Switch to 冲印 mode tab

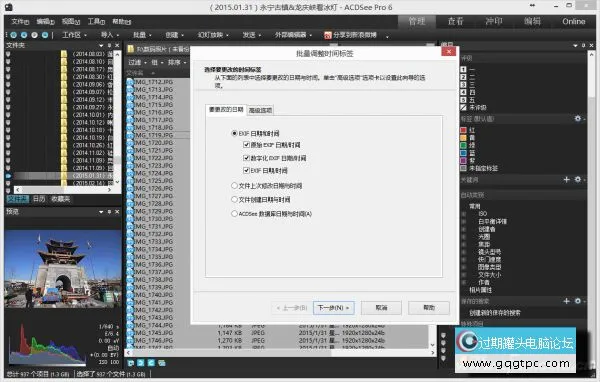tap(494, 21)
